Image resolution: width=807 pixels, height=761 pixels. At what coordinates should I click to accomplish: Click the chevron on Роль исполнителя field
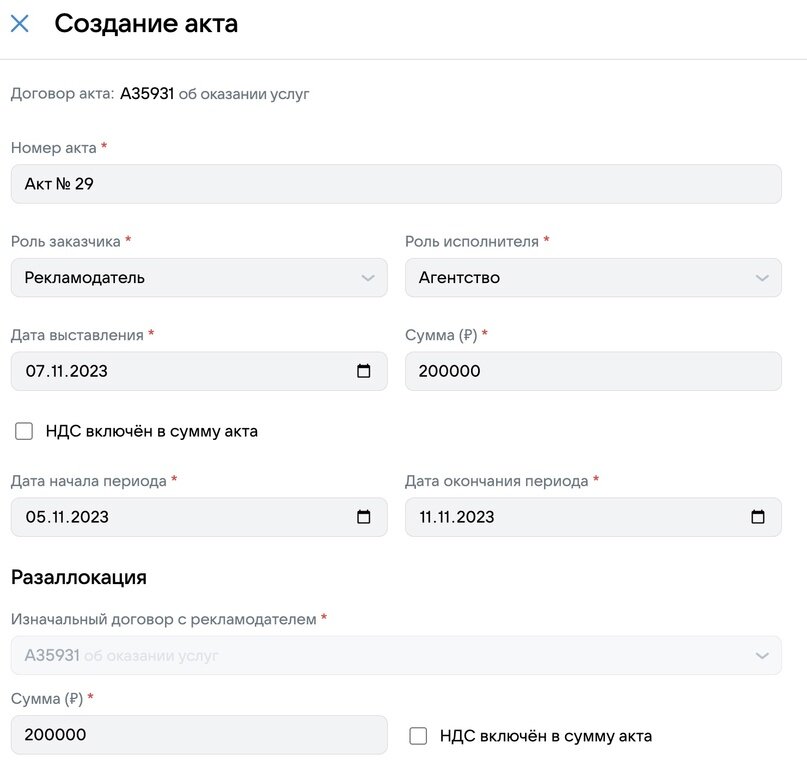coord(760,277)
